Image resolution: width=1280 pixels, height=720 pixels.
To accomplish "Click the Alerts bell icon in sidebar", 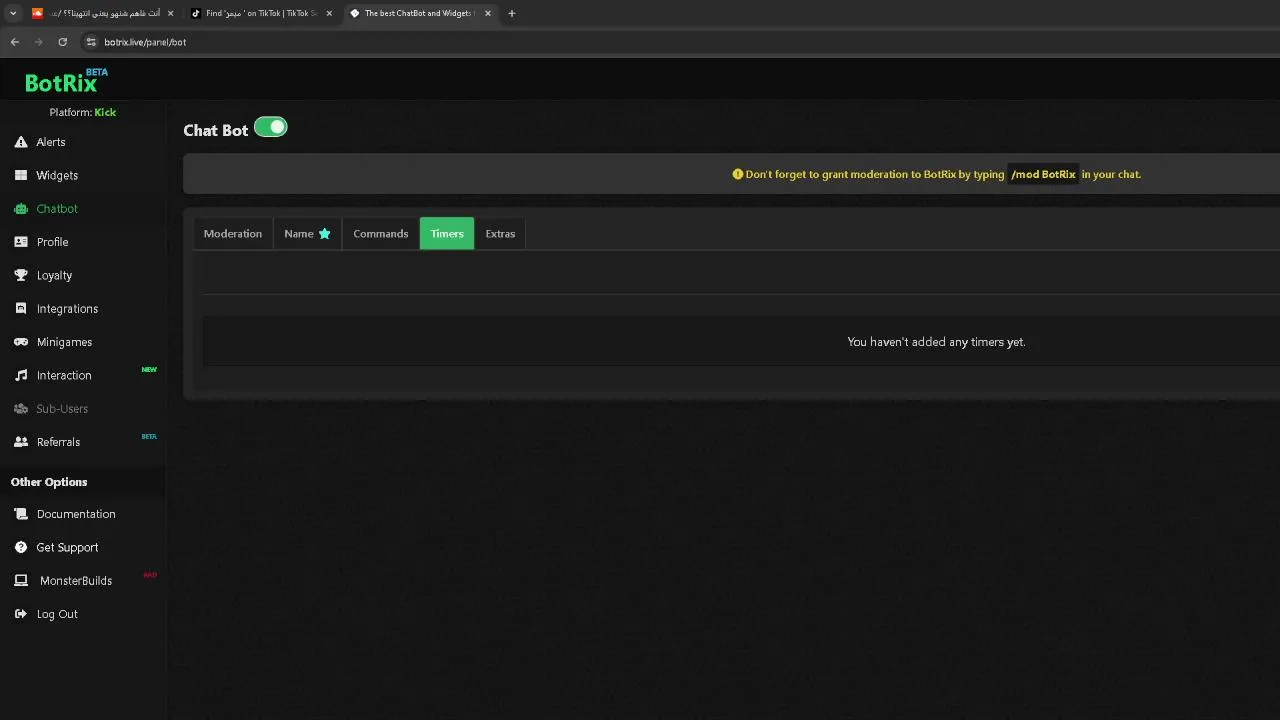I will click(21, 142).
